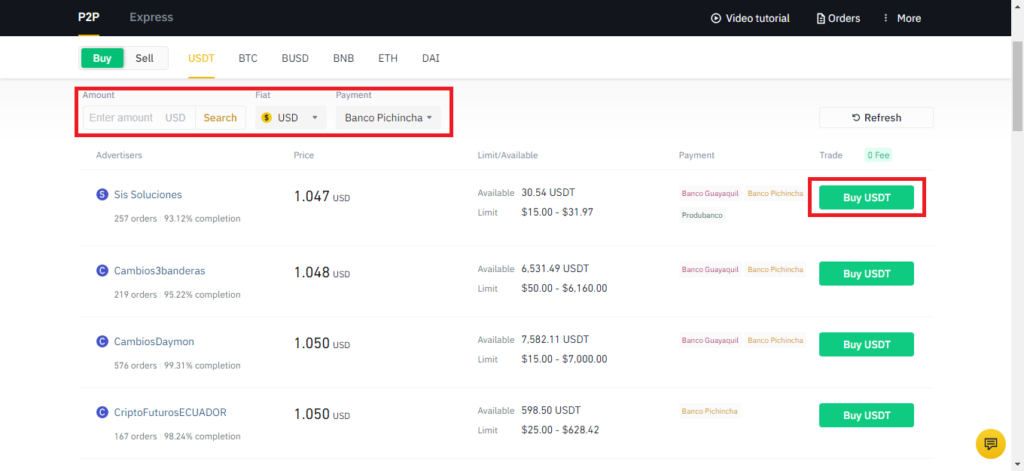Click CriptoFuturosECUADOR's Banco Pichincha tag
1024x471 pixels.
coord(709,411)
